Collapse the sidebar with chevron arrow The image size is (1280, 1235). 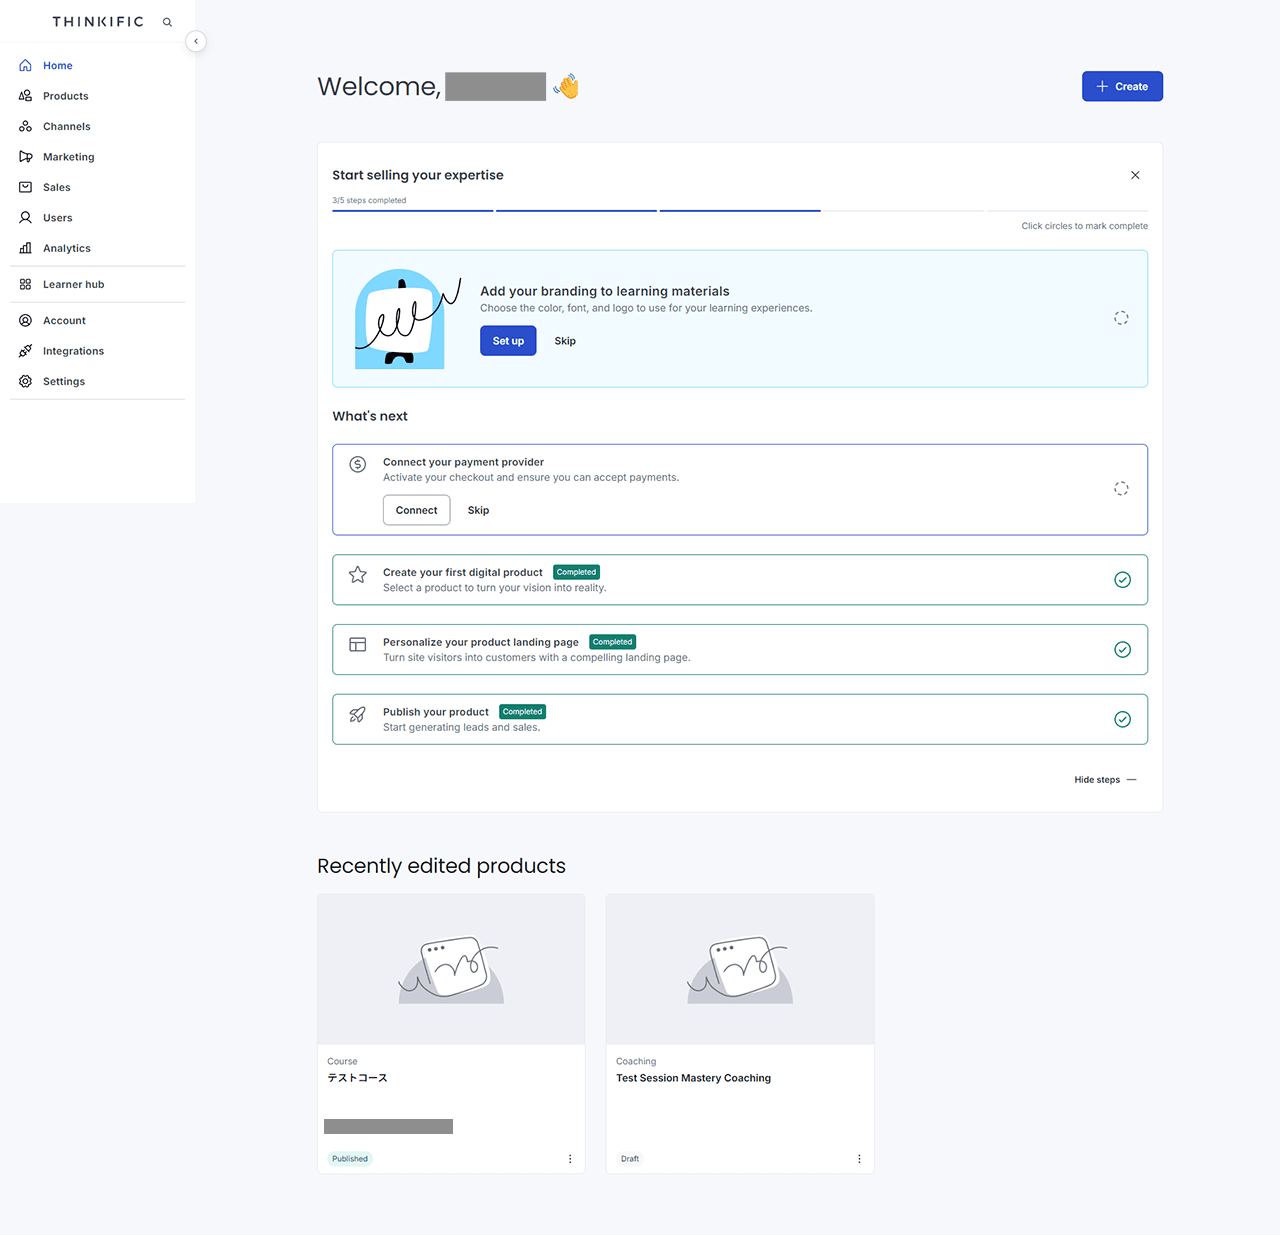196,41
